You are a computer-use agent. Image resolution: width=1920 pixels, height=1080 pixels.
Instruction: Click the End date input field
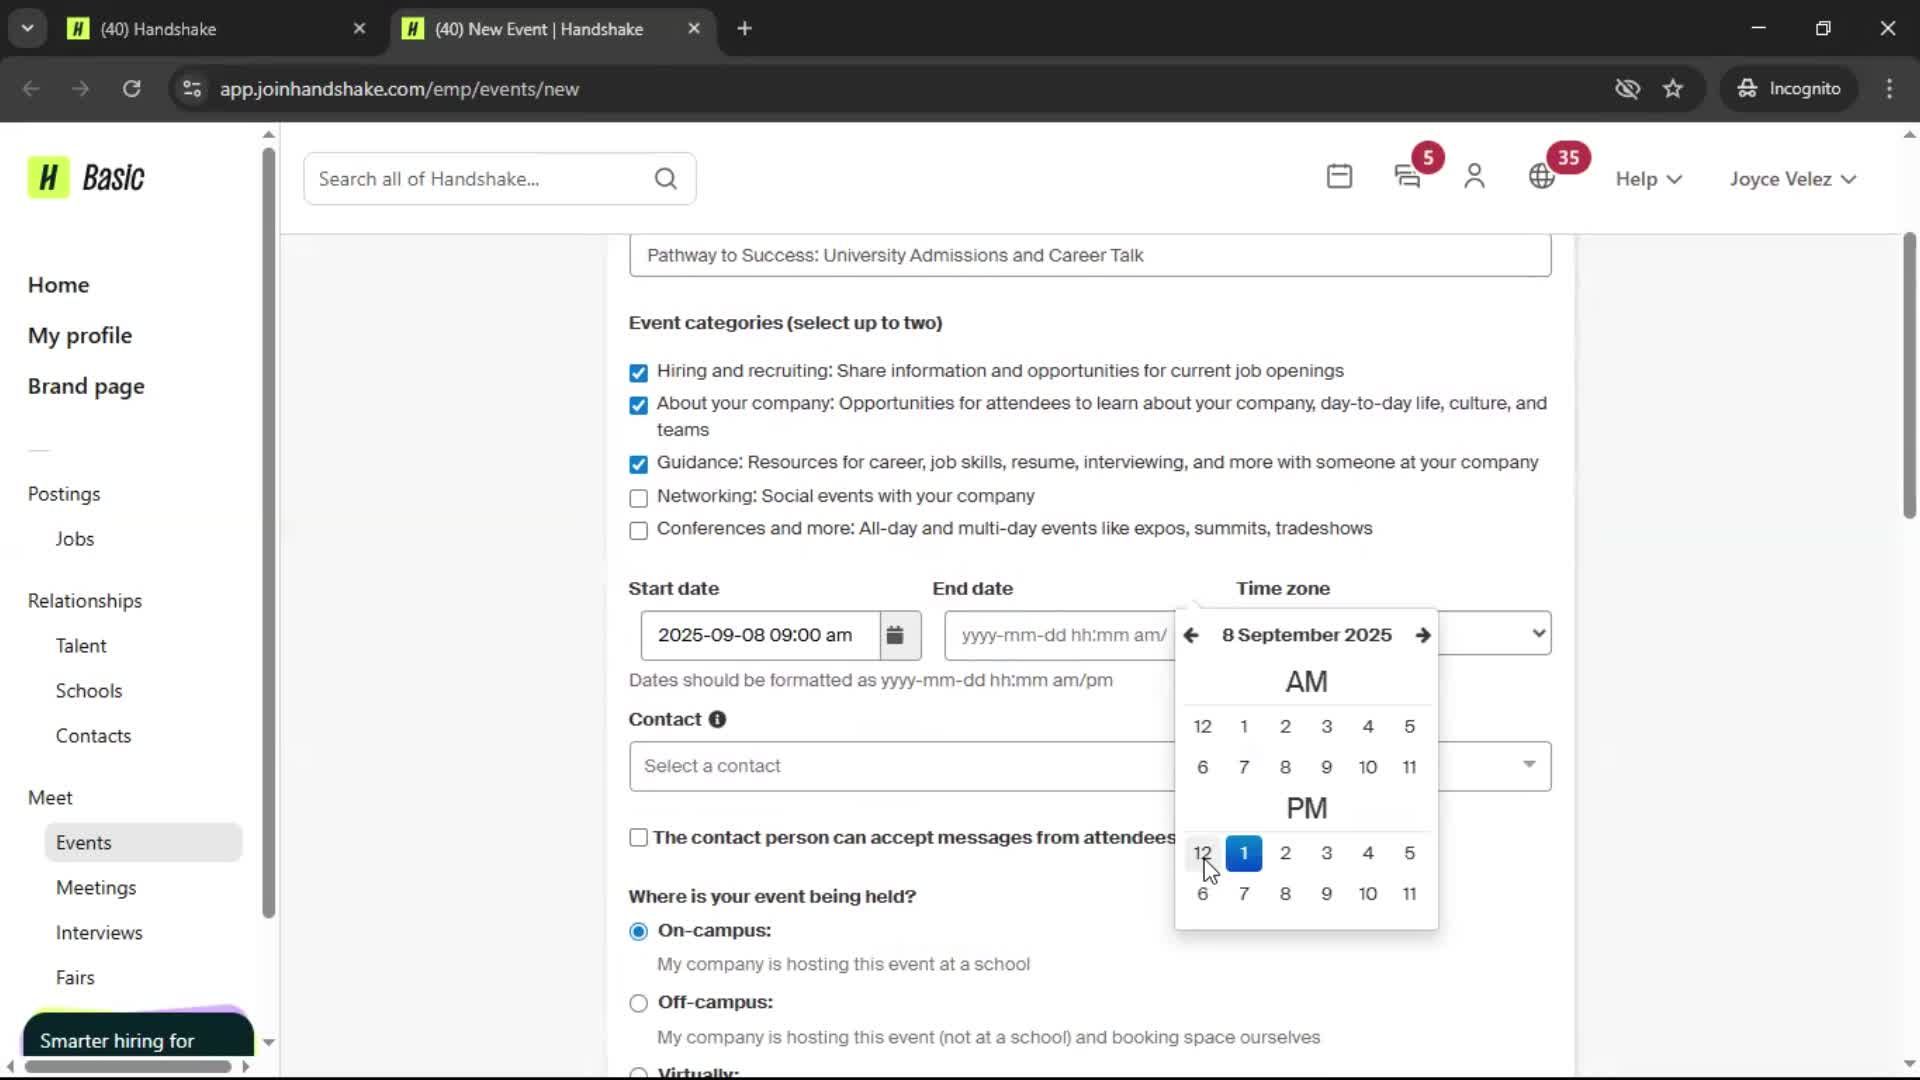point(1060,635)
